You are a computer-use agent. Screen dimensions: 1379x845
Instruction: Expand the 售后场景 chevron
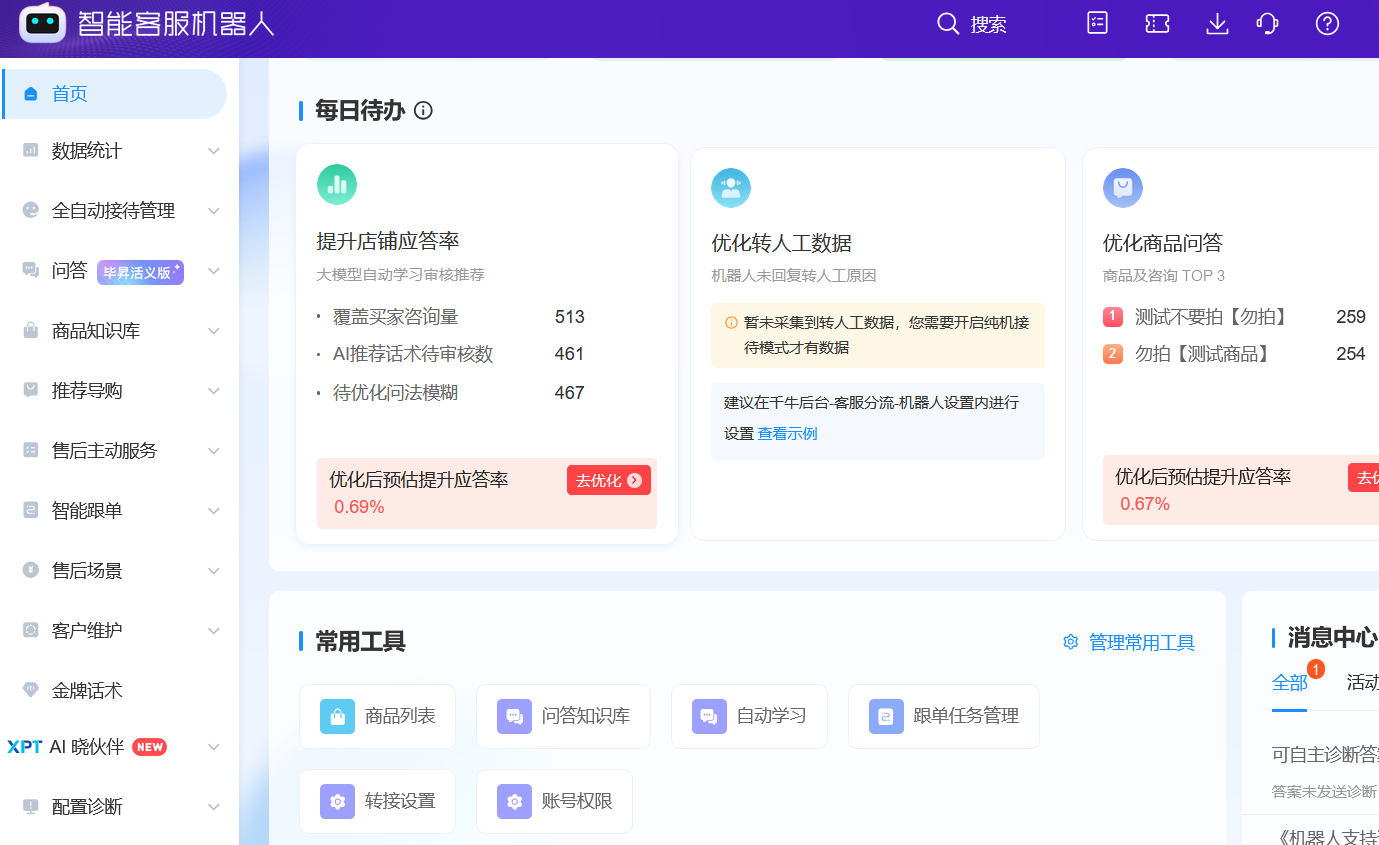[213, 571]
